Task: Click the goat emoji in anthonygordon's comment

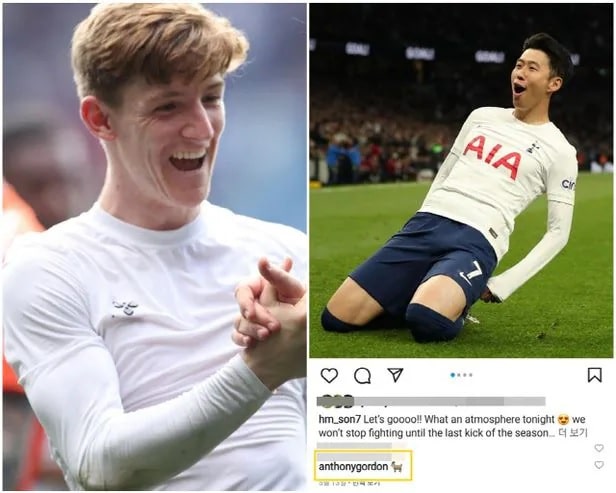Action: coord(397,467)
